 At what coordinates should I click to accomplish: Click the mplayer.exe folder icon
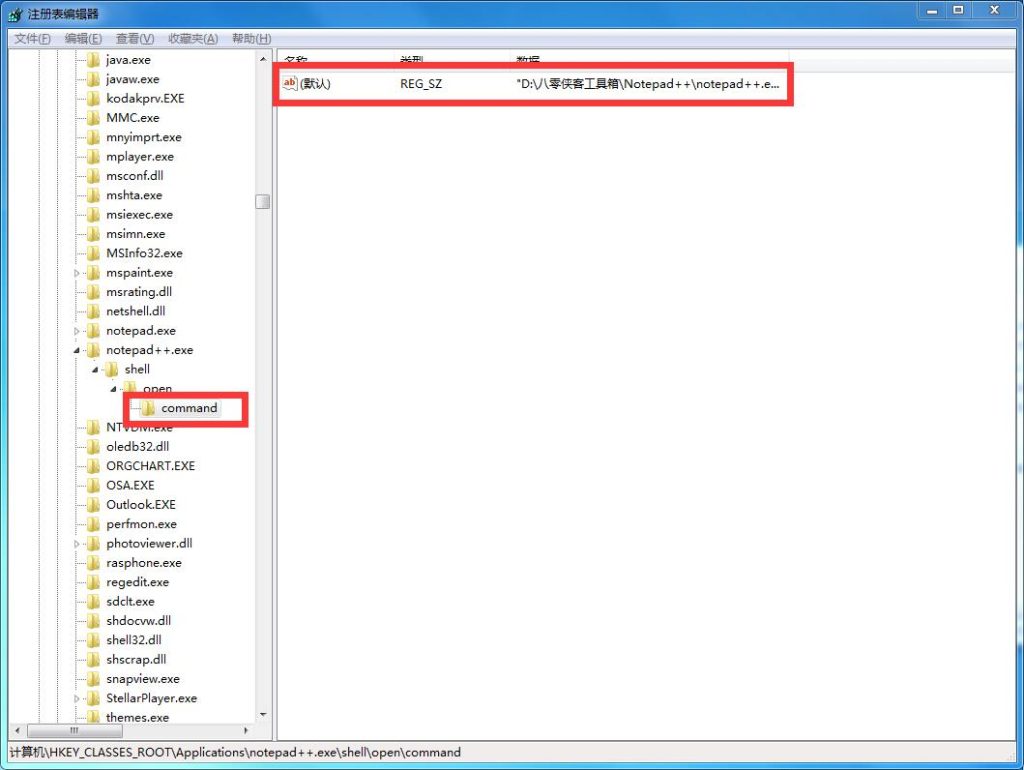pyautogui.click(x=93, y=156)
